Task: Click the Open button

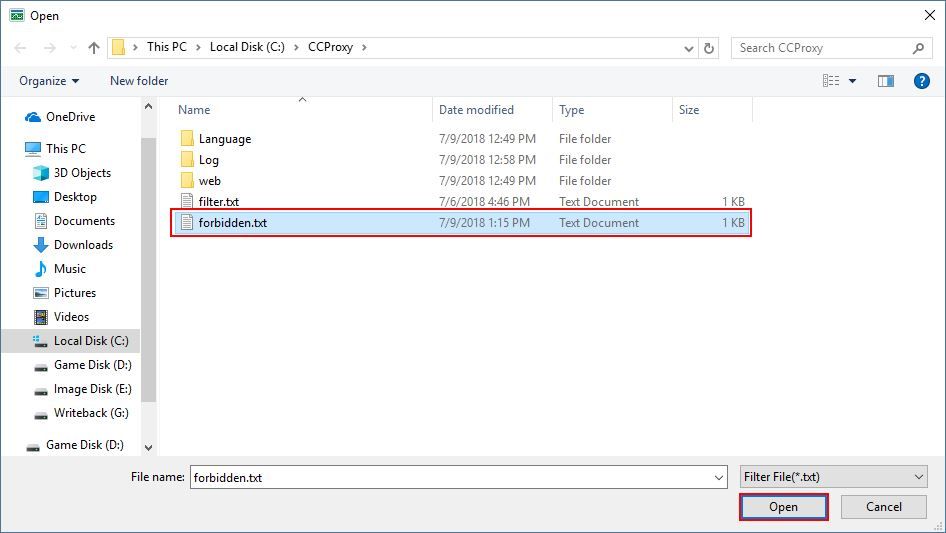Action: click(x=783, y=507)
